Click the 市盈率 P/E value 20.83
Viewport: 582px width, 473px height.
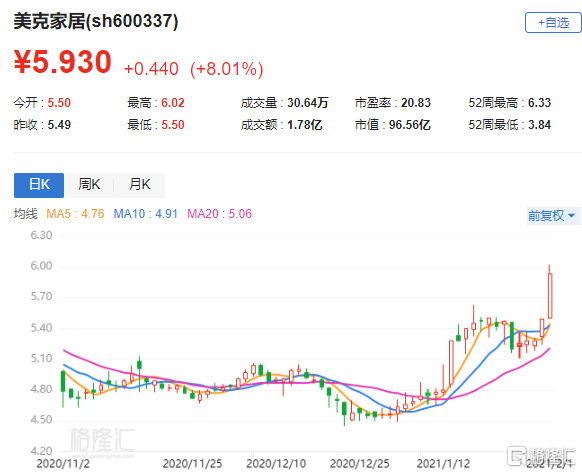point(416,103)
